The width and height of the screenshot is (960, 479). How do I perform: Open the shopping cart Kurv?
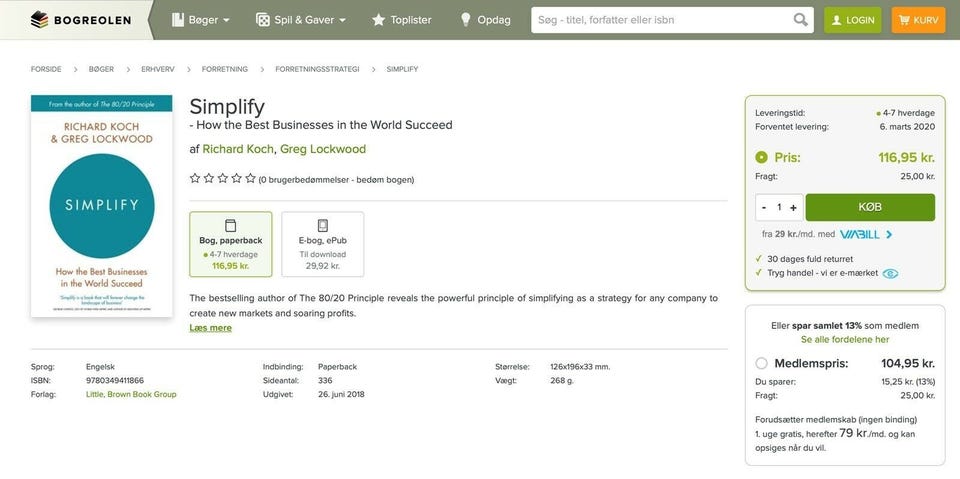point(917,19)
